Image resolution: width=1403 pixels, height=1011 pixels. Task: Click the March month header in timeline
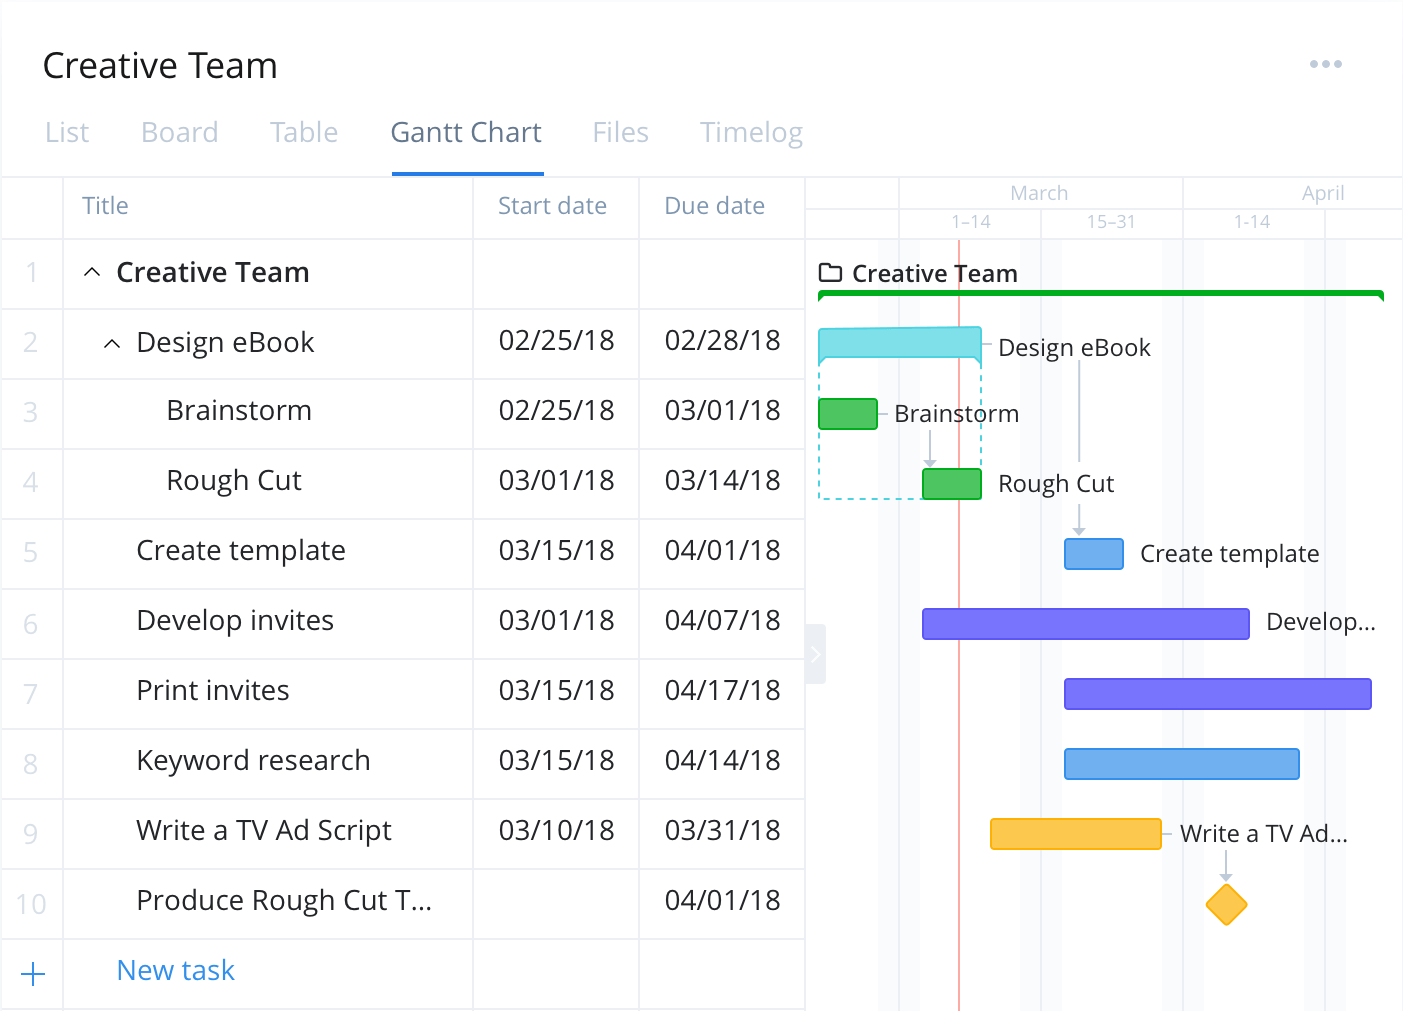[x=1040, y=193]
